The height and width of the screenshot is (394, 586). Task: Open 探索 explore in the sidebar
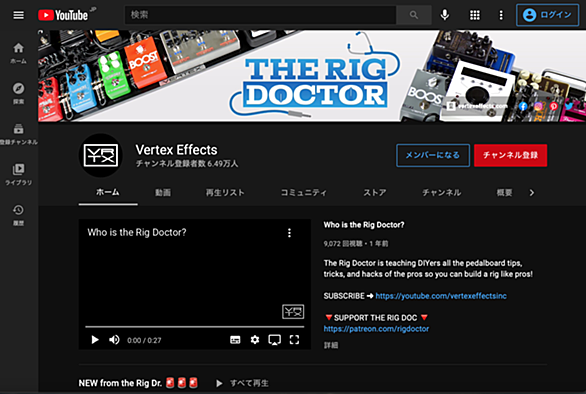tap(18, 93)
